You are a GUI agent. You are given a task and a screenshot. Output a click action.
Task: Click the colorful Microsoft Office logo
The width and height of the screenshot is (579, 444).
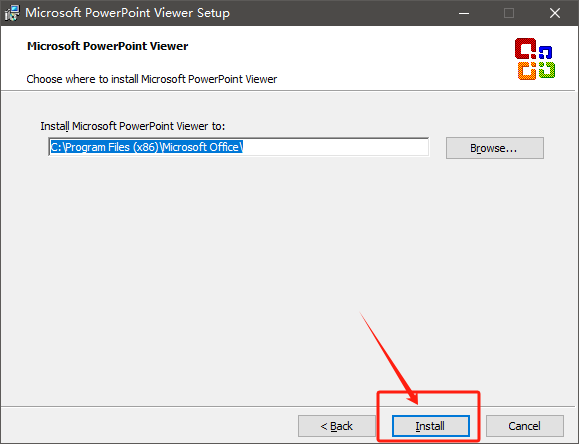(x=535, y=59)
